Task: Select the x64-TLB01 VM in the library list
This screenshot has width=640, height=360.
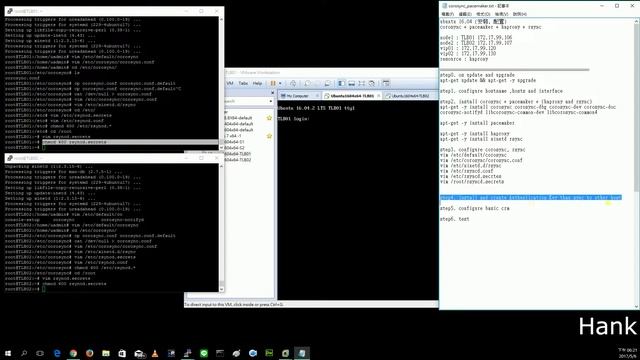Action: [238, 154]
